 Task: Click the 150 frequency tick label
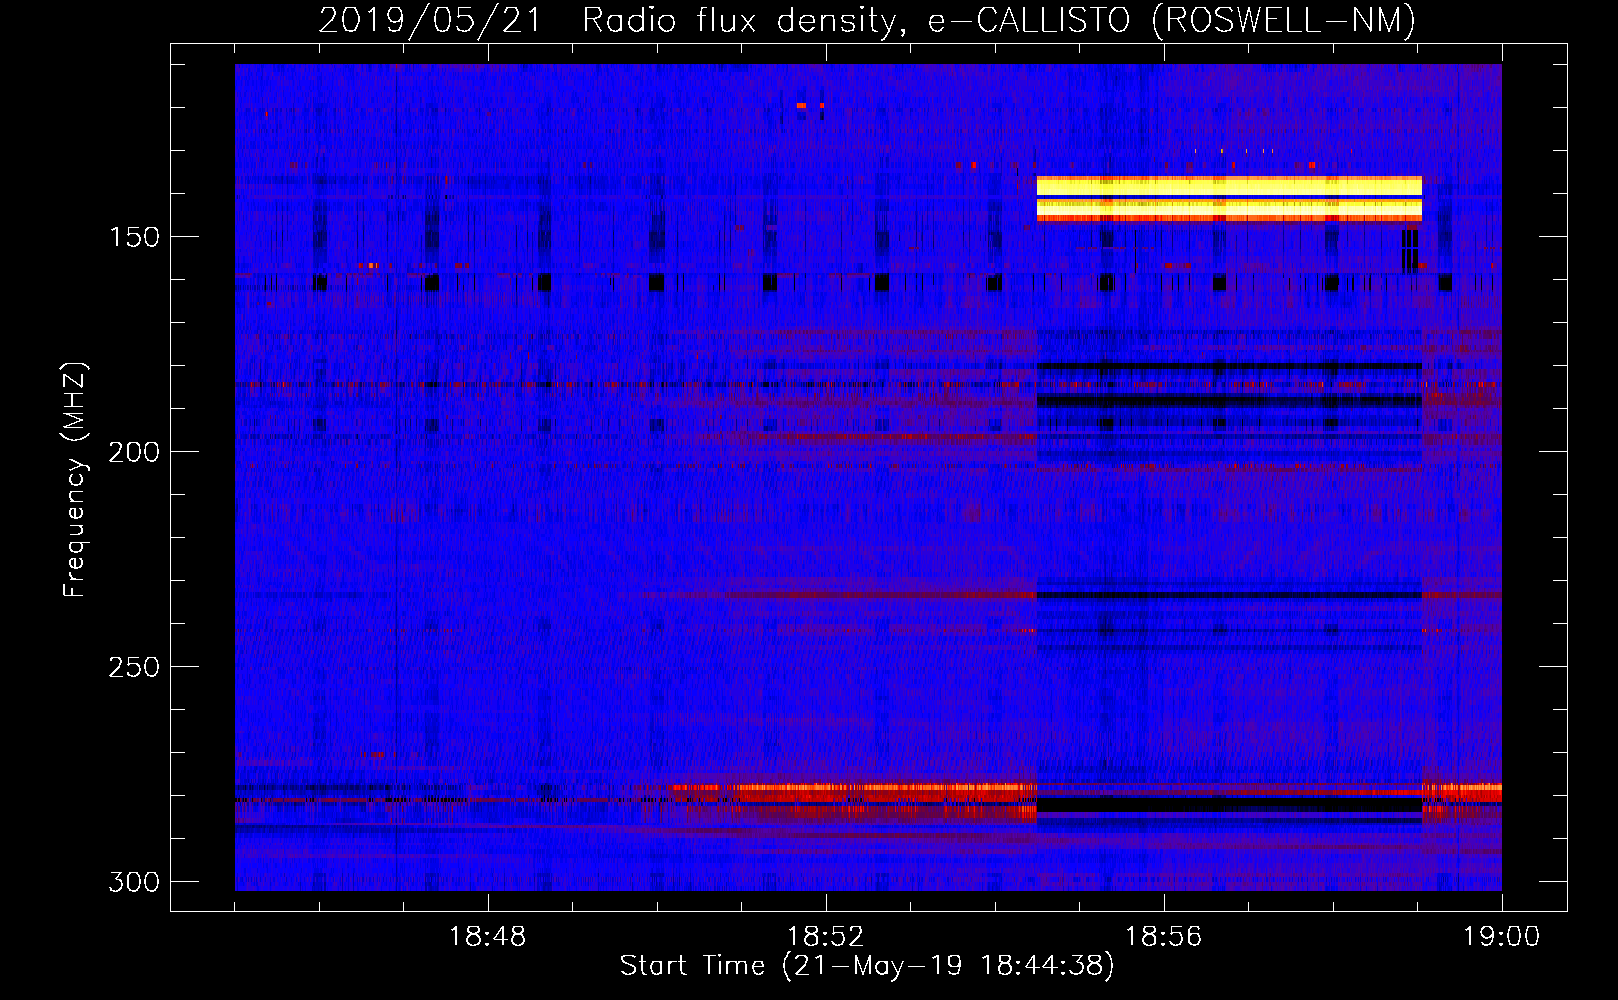(134, 237)
